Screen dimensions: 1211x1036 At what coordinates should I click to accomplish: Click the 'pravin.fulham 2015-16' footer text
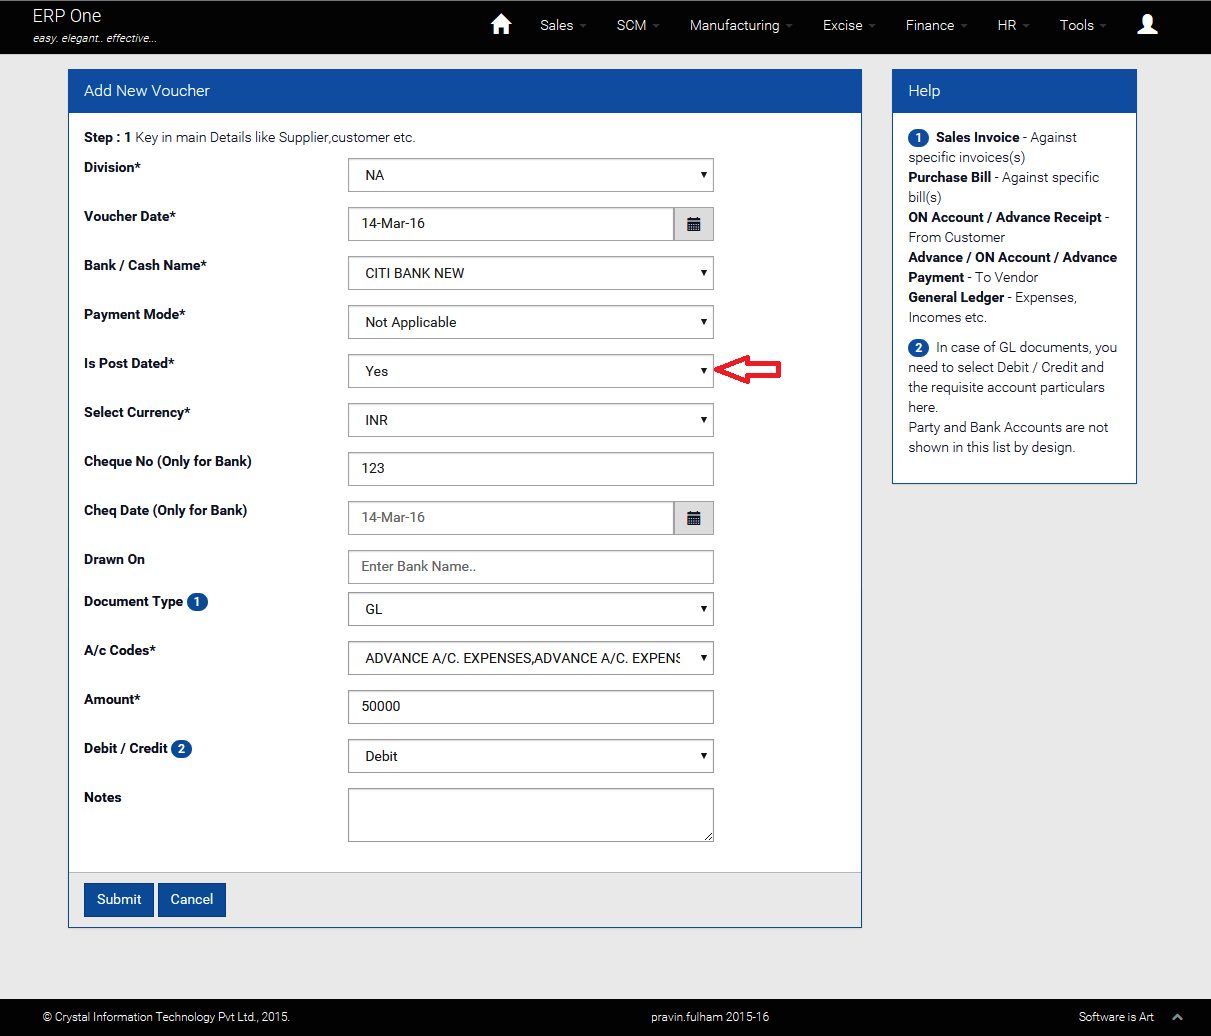point(710,1017)
